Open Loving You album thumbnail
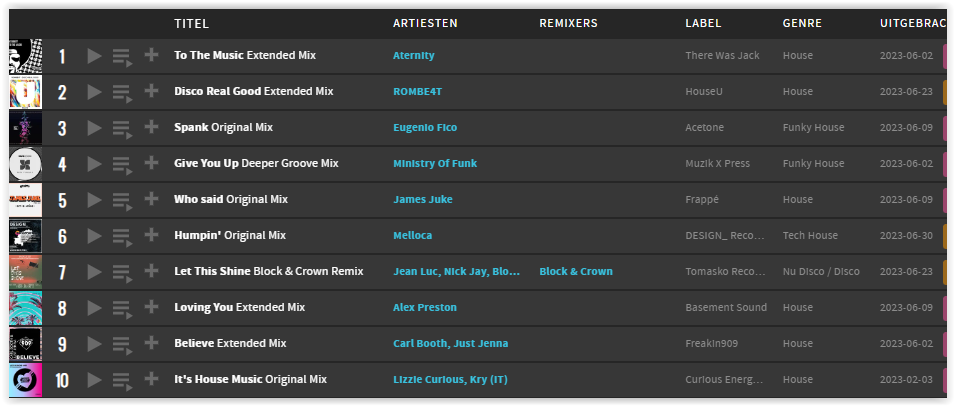This screenshot has height=406, width=955. (26, 308)
